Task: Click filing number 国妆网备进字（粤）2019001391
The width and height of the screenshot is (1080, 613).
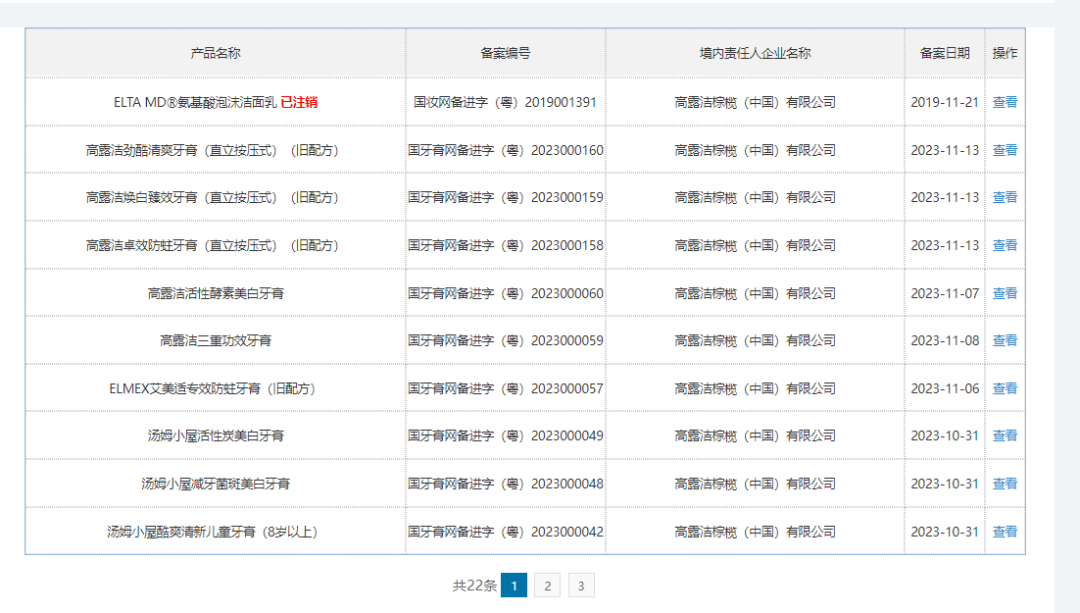Action: coord(505,102)
